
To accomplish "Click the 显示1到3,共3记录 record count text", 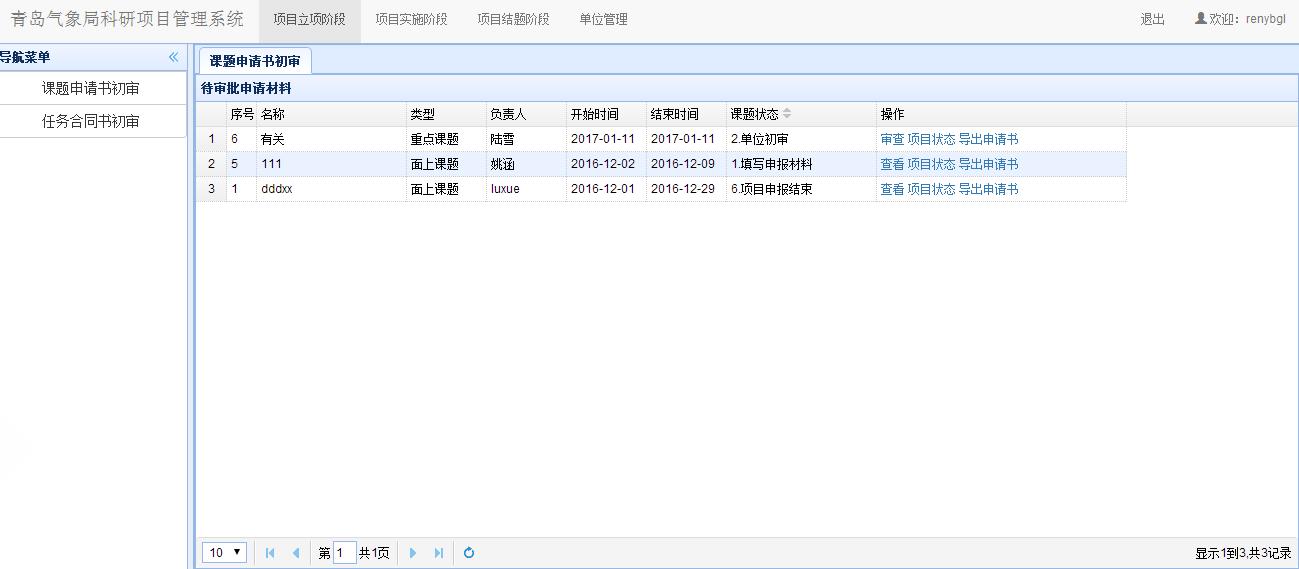I will [1243, 553].
